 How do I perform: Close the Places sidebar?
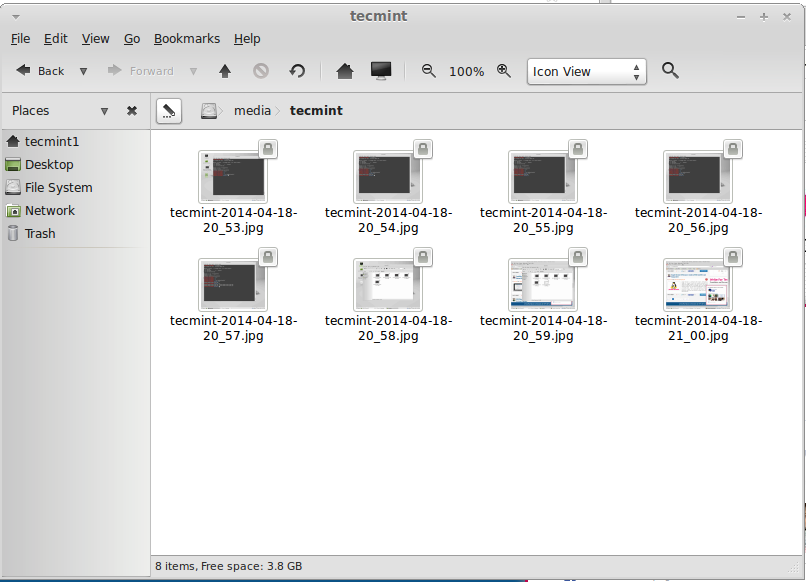132,111
